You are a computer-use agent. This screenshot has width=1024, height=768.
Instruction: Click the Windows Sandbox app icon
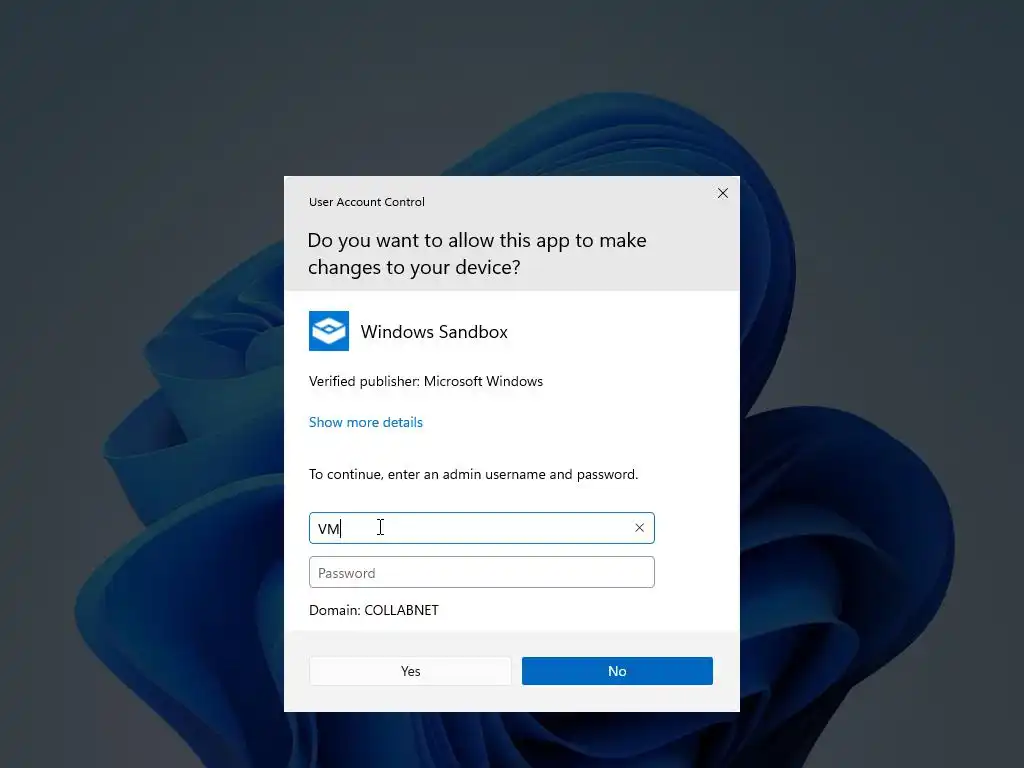pos(328,331)
